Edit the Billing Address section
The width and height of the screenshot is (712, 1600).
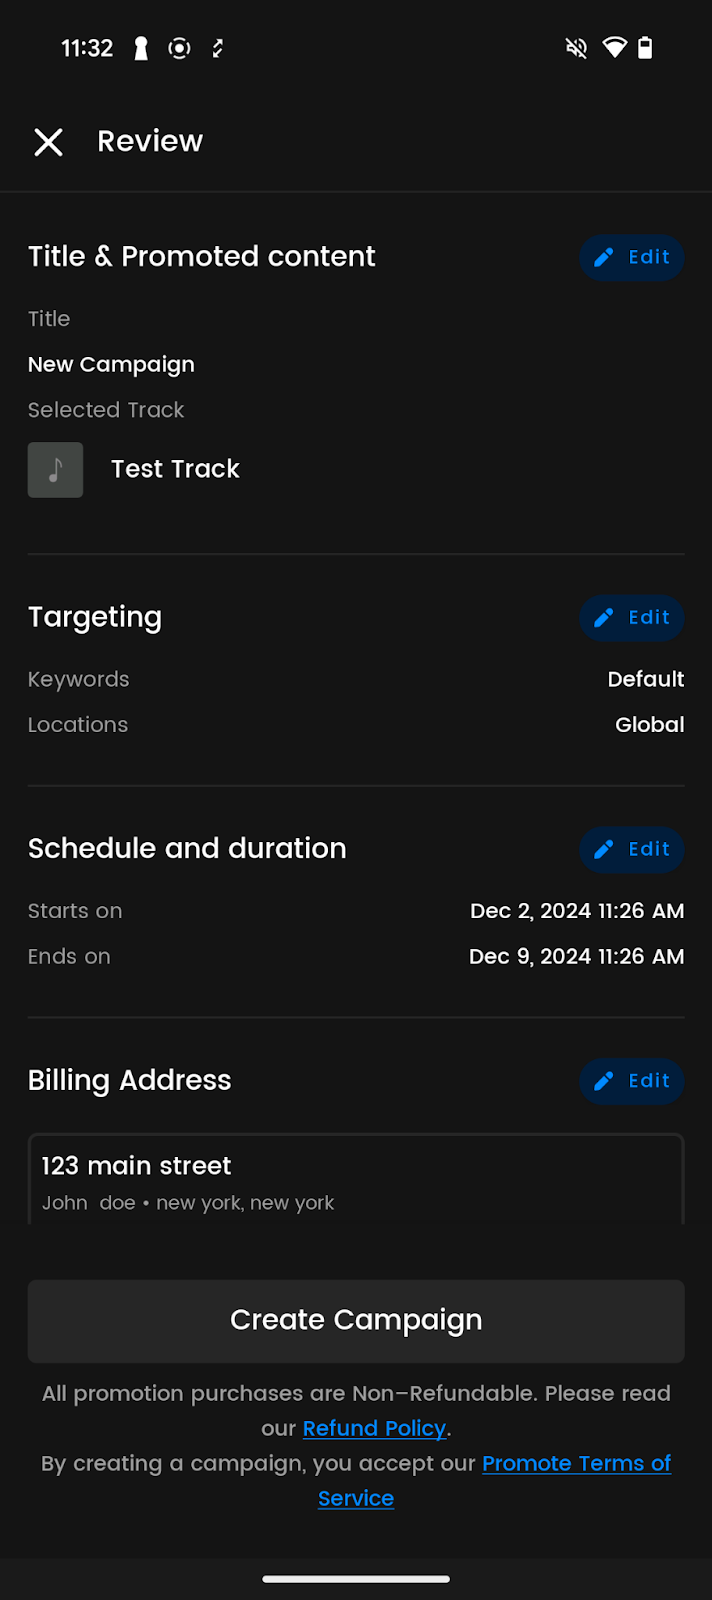pos(632,1082)
